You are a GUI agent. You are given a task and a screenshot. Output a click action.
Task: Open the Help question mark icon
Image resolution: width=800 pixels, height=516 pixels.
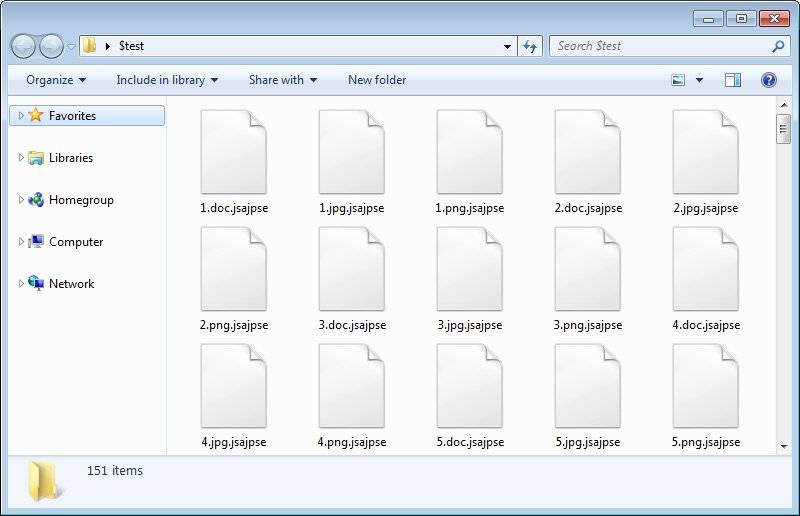point(769,80)
